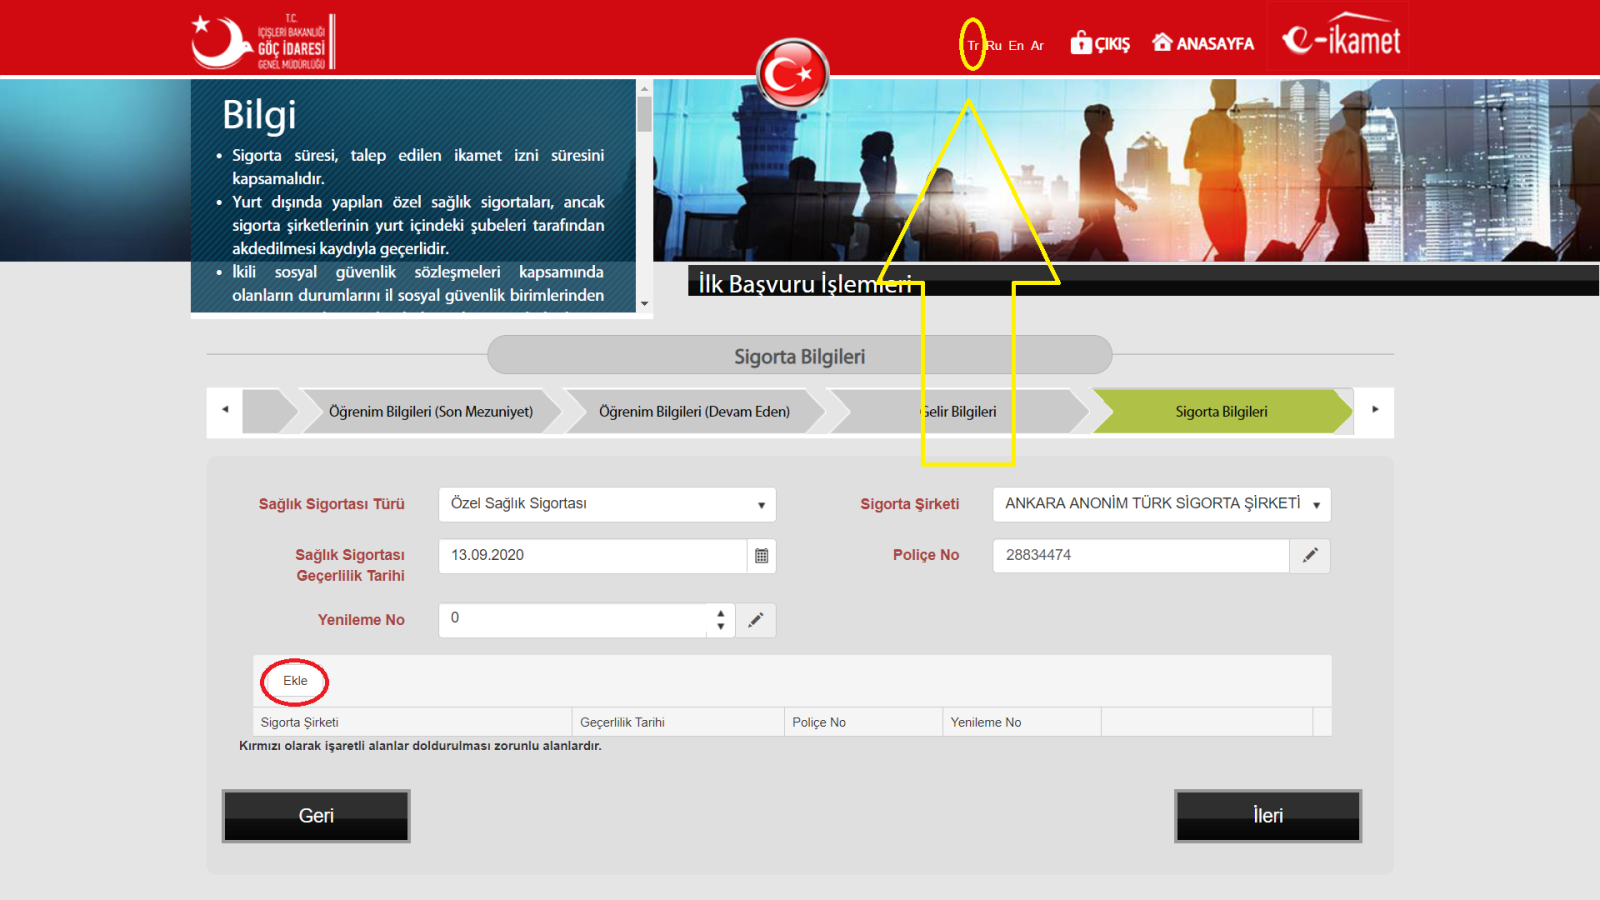Click the pencil icon beside Yenileme No
The height and width of the screenshot is (900, 1600).
tap(756, 620)
